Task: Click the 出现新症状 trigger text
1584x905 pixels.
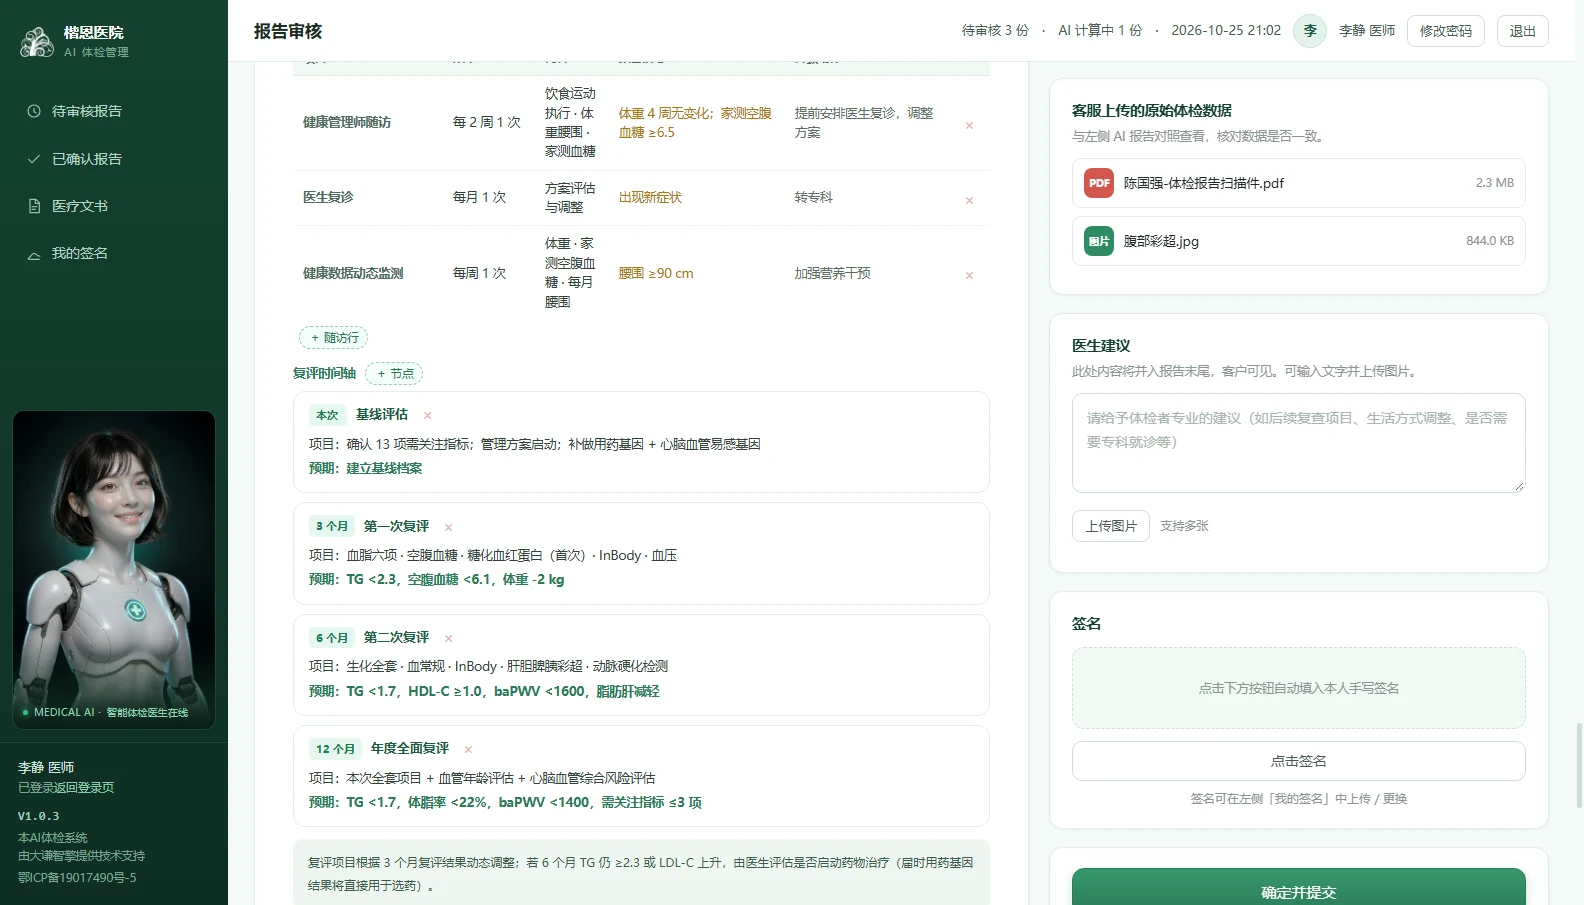Action: point(650,198)
